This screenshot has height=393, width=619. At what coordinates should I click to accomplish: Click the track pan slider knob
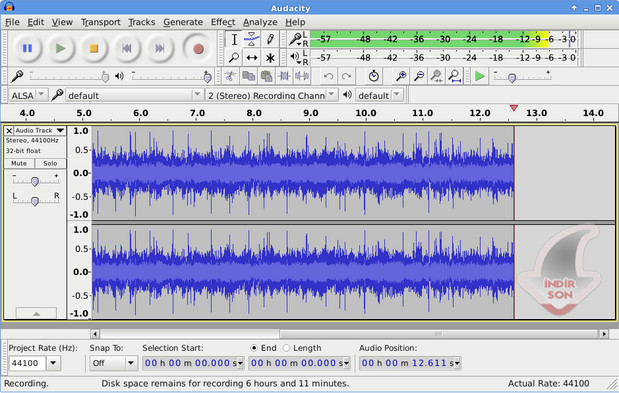pos(35,201)
